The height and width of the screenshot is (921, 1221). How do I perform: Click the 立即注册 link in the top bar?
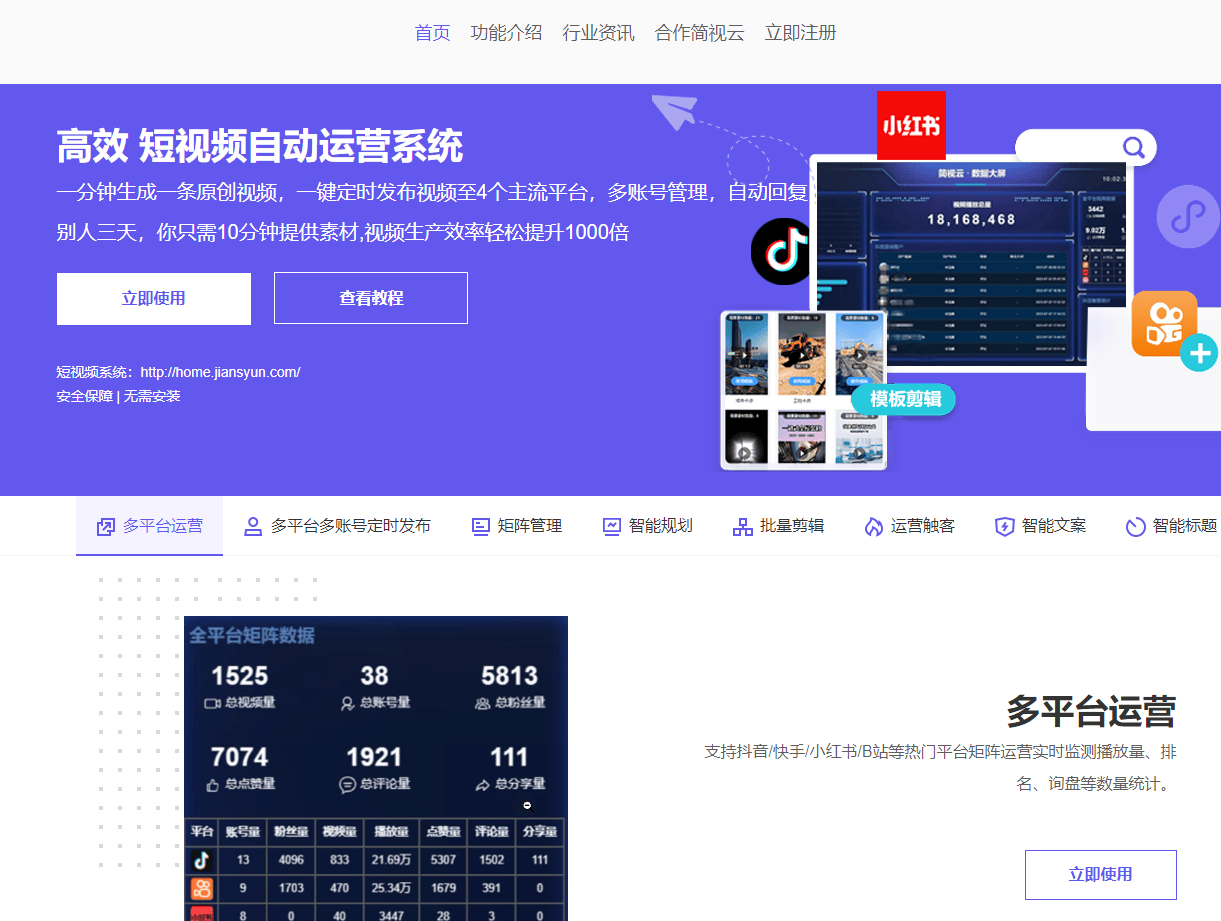pyautogui.click(x=799, y=32)
